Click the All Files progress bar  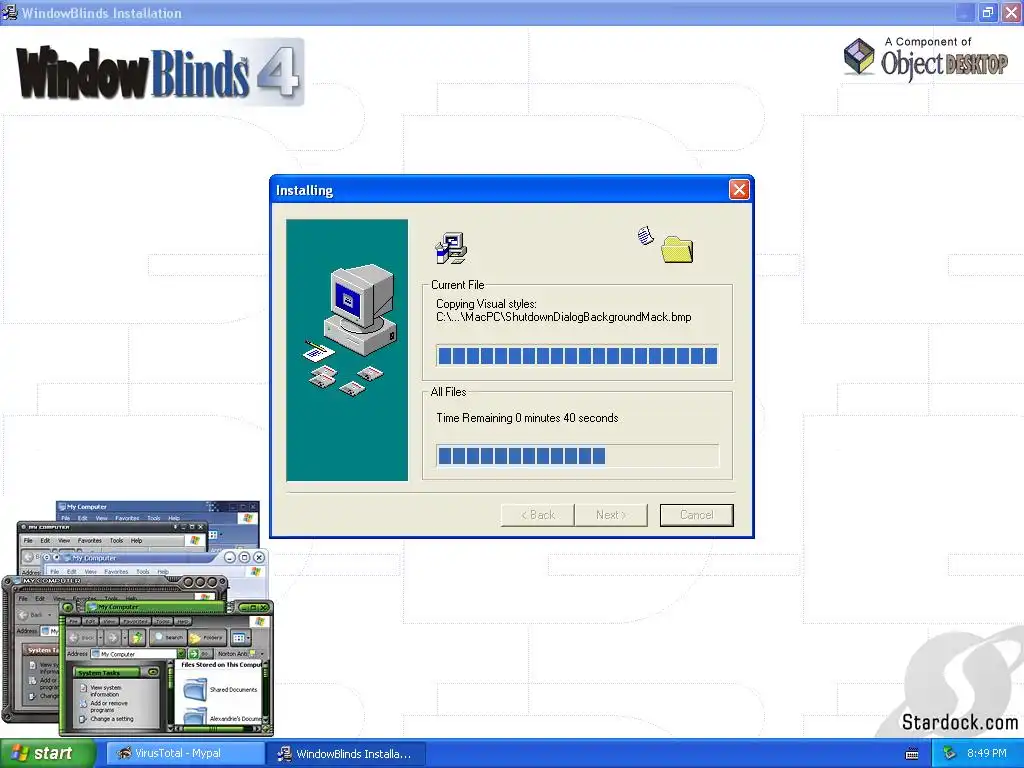[x=577, y=455]
